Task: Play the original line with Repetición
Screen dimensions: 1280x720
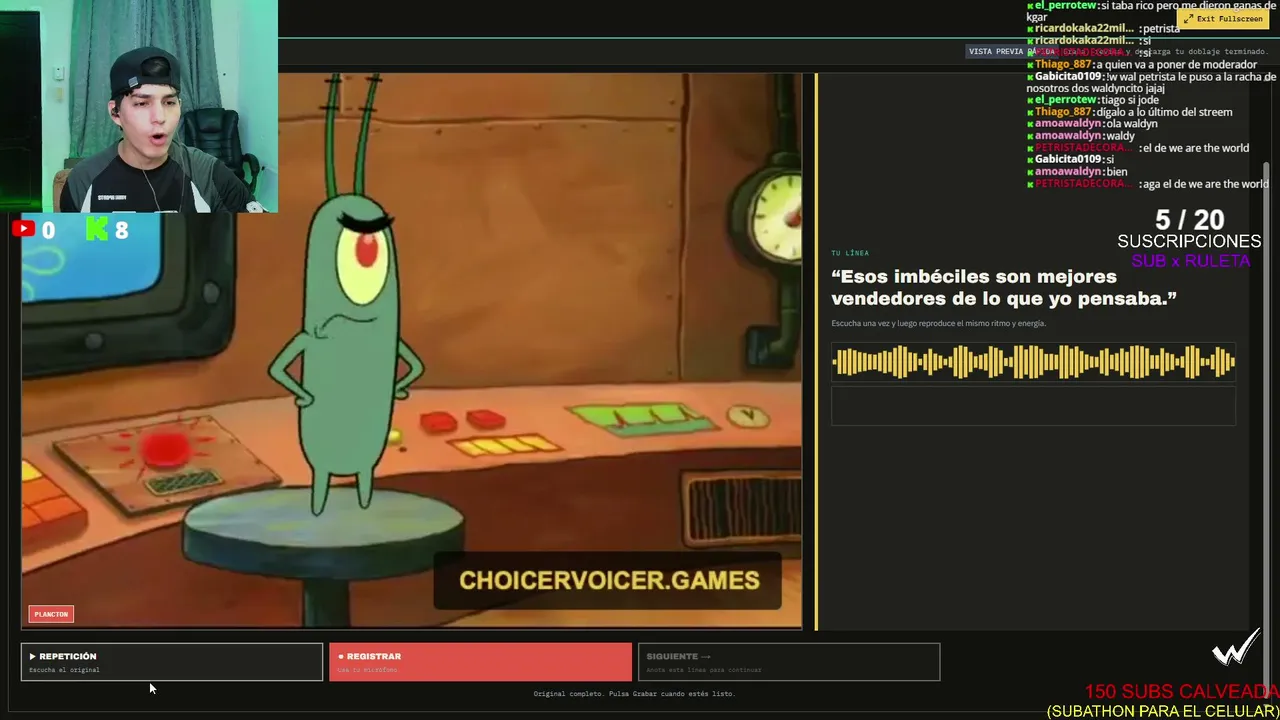Action: [172, 662]
